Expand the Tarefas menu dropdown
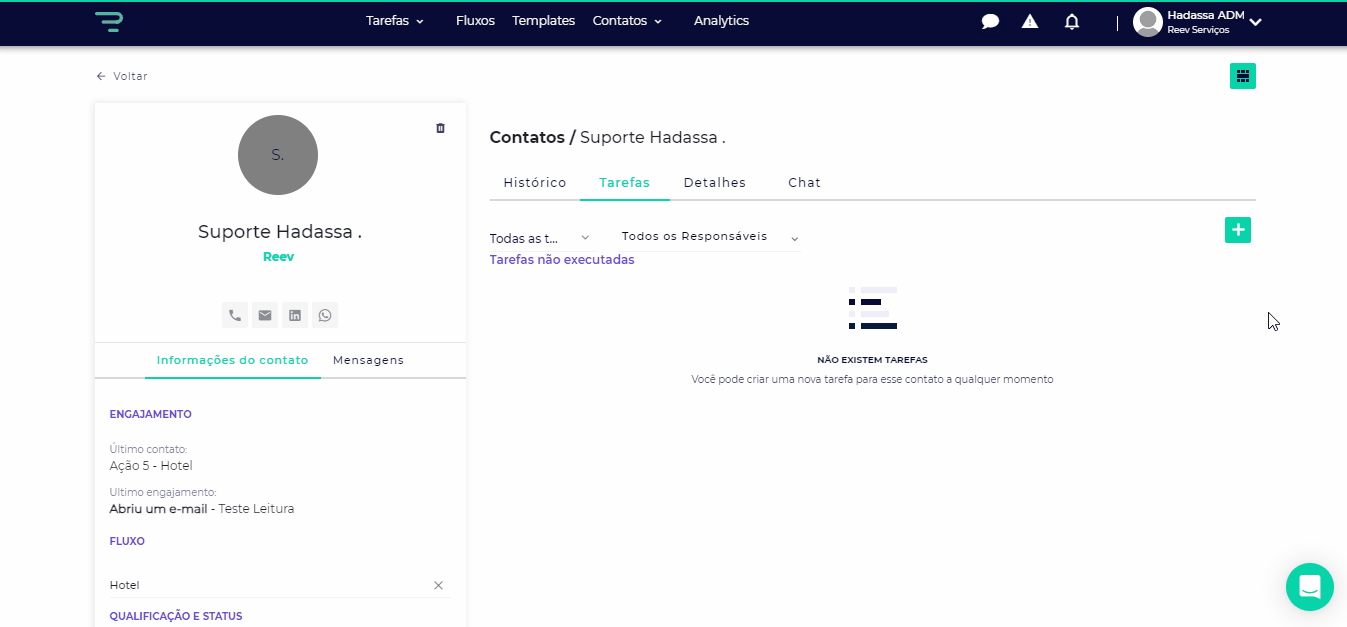The height and width of the screenshot is (627, 1347). click(395, 21)
